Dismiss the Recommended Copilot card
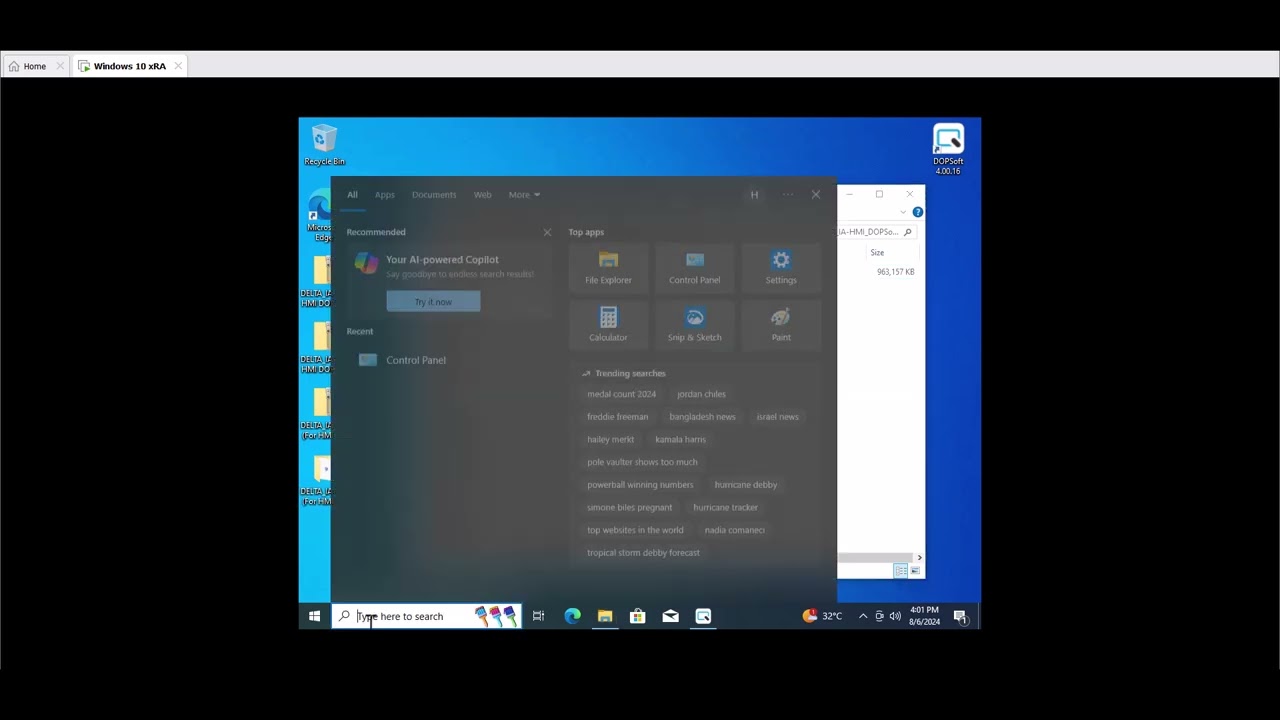Screen dimensions: 1280x720 (547, 232)
